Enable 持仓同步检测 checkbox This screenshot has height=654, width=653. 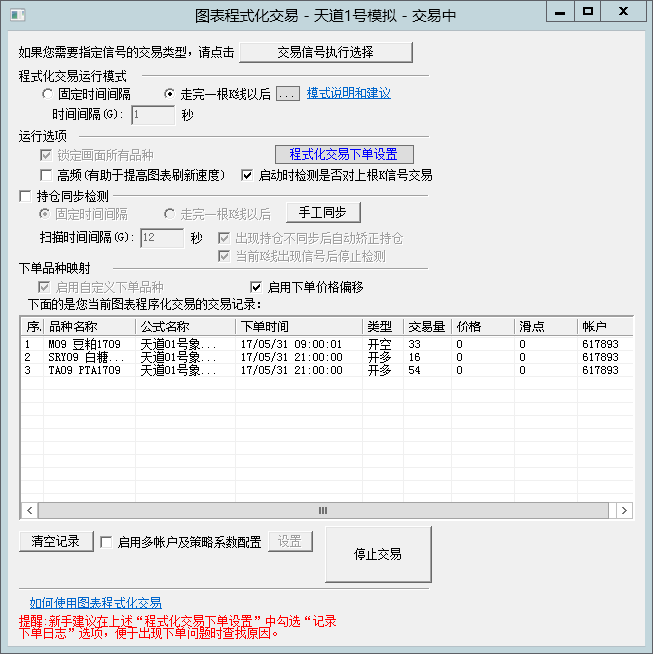(x=25, y=196)
